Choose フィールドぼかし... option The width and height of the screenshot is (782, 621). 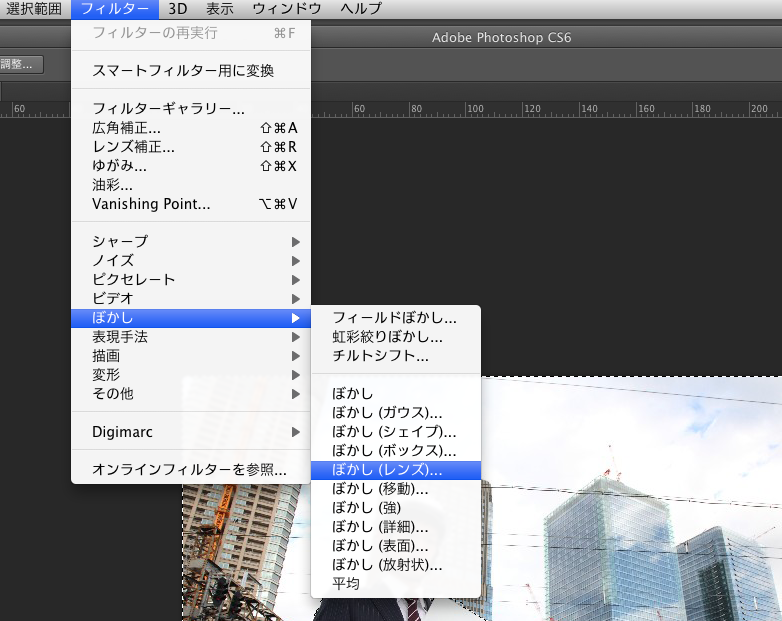(x=394, y=318)
